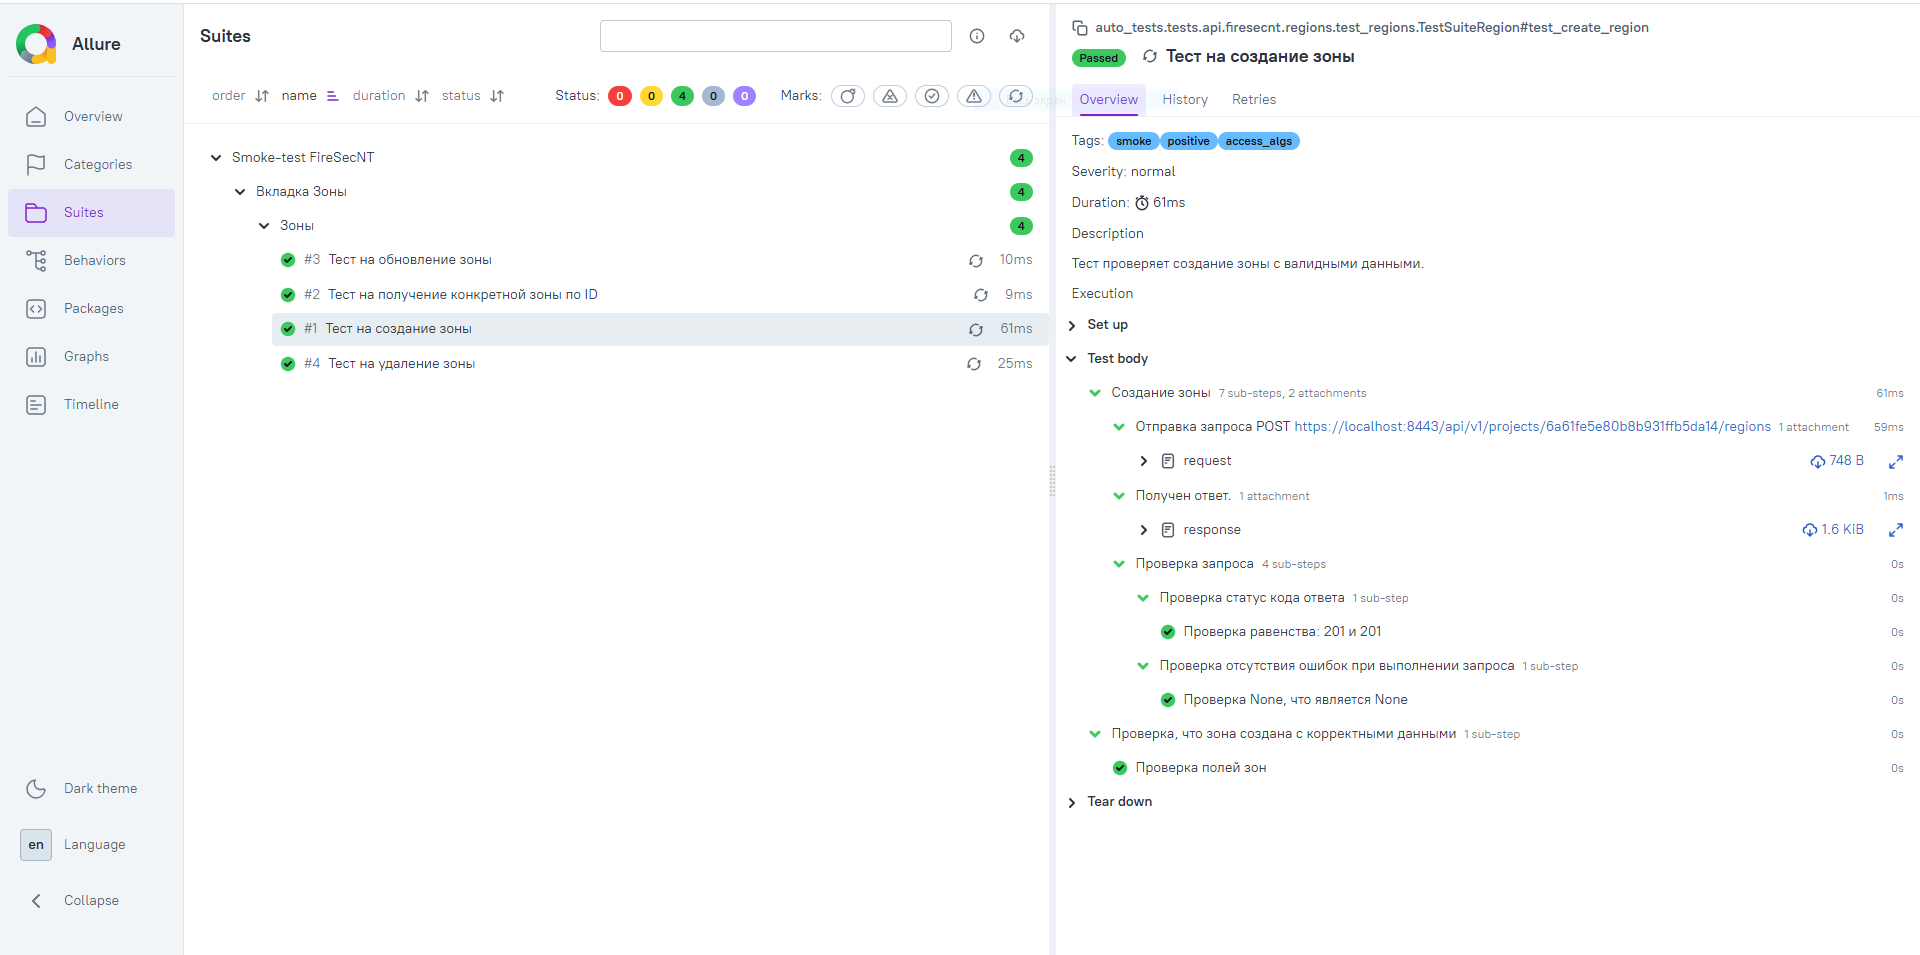Switch to the History tab
1920x955 pixels.
1185,100
